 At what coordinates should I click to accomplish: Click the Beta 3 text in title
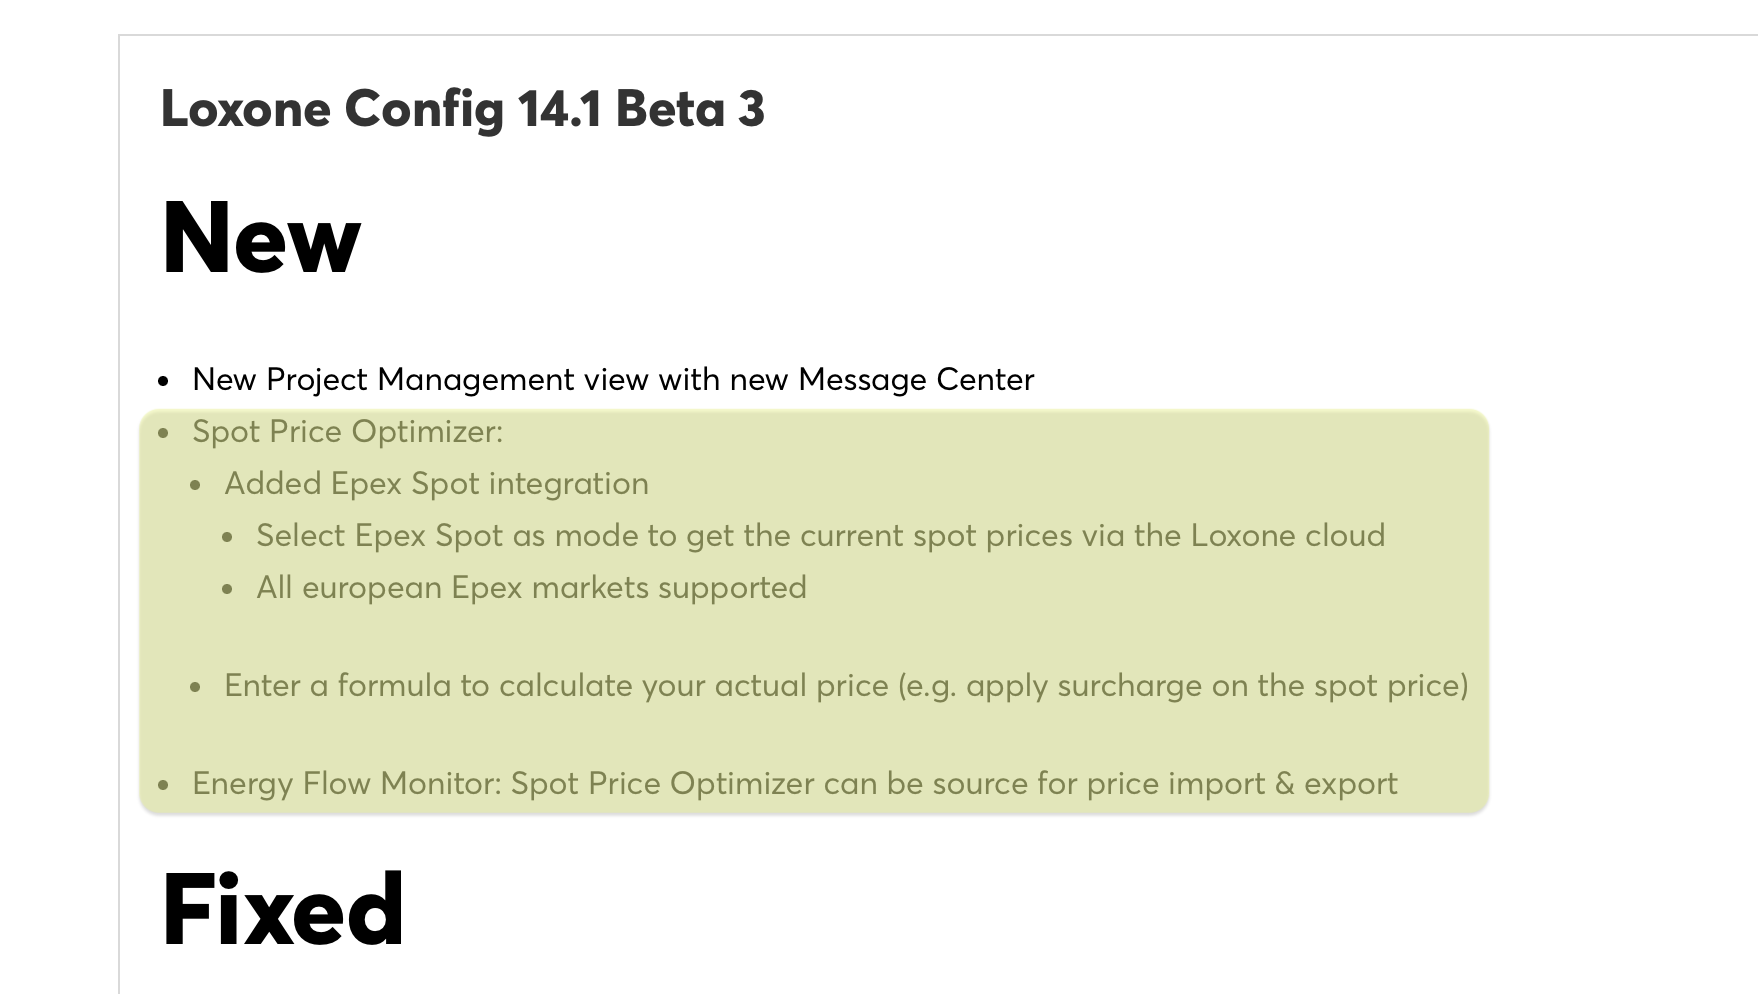690,108
